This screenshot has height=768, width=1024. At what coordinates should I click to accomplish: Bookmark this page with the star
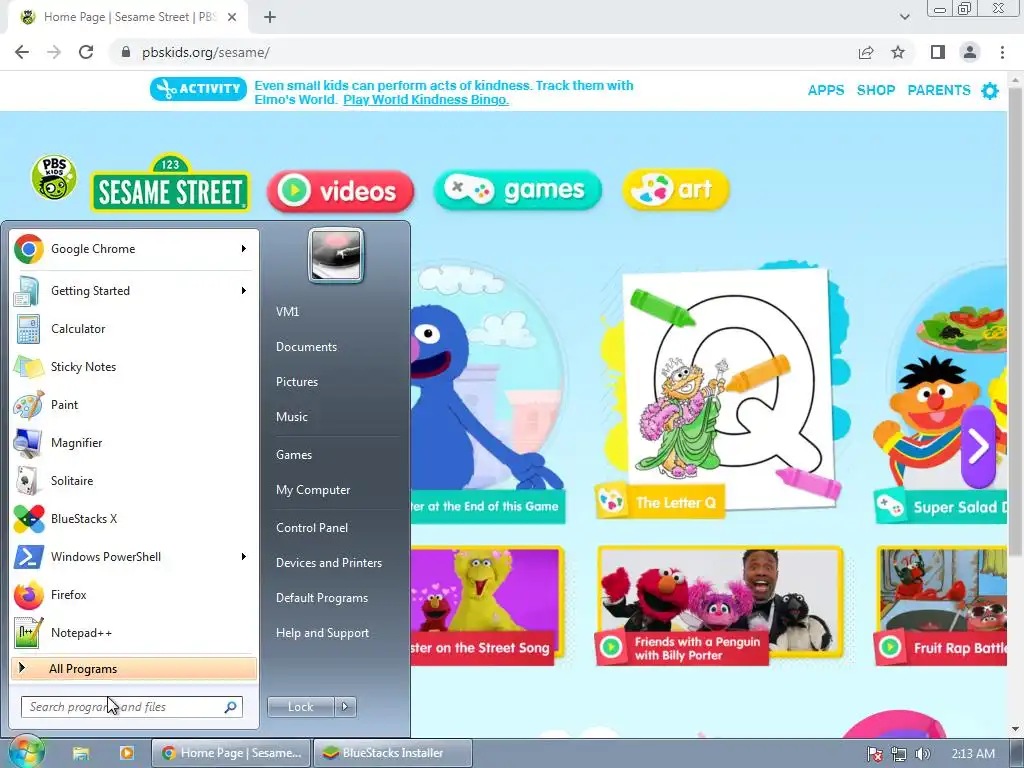coord(898,52)
